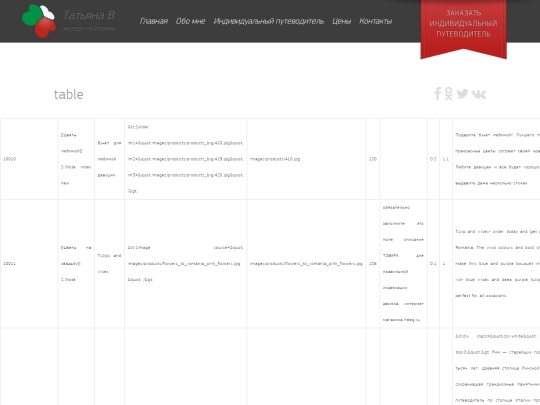This screenshot has height=405, width=540.
Task: Click the cell with value 0.5
Action: coord(433,159)
